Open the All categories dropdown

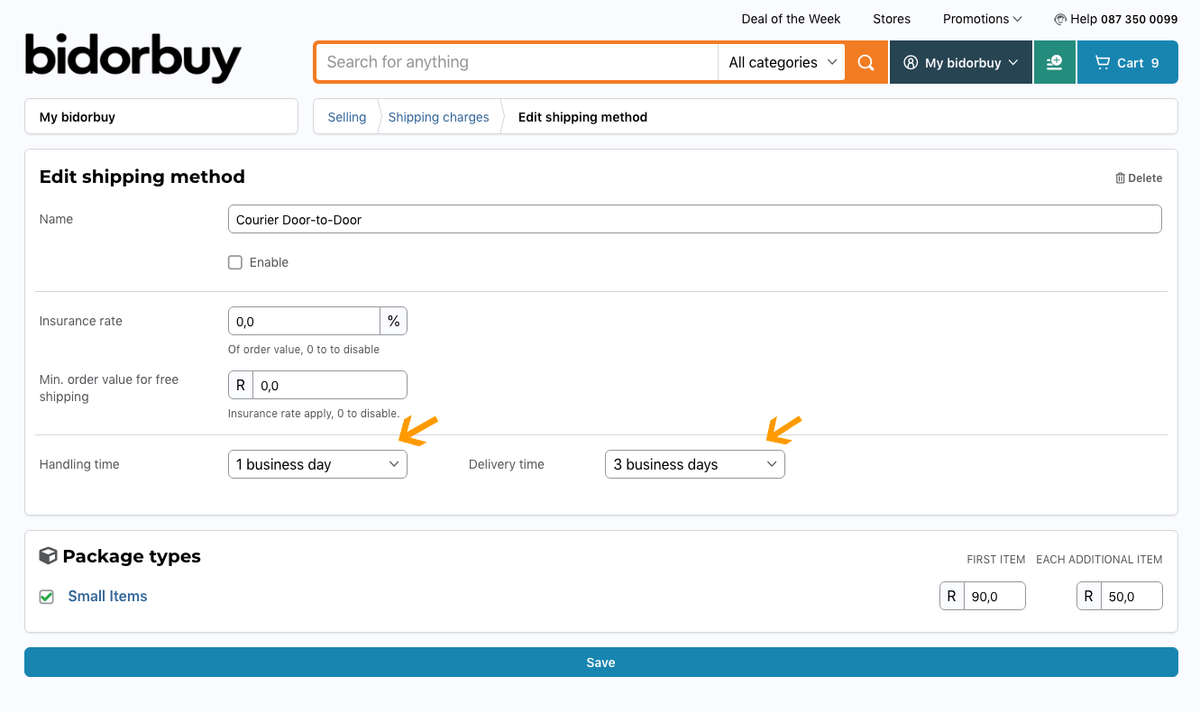782,62
